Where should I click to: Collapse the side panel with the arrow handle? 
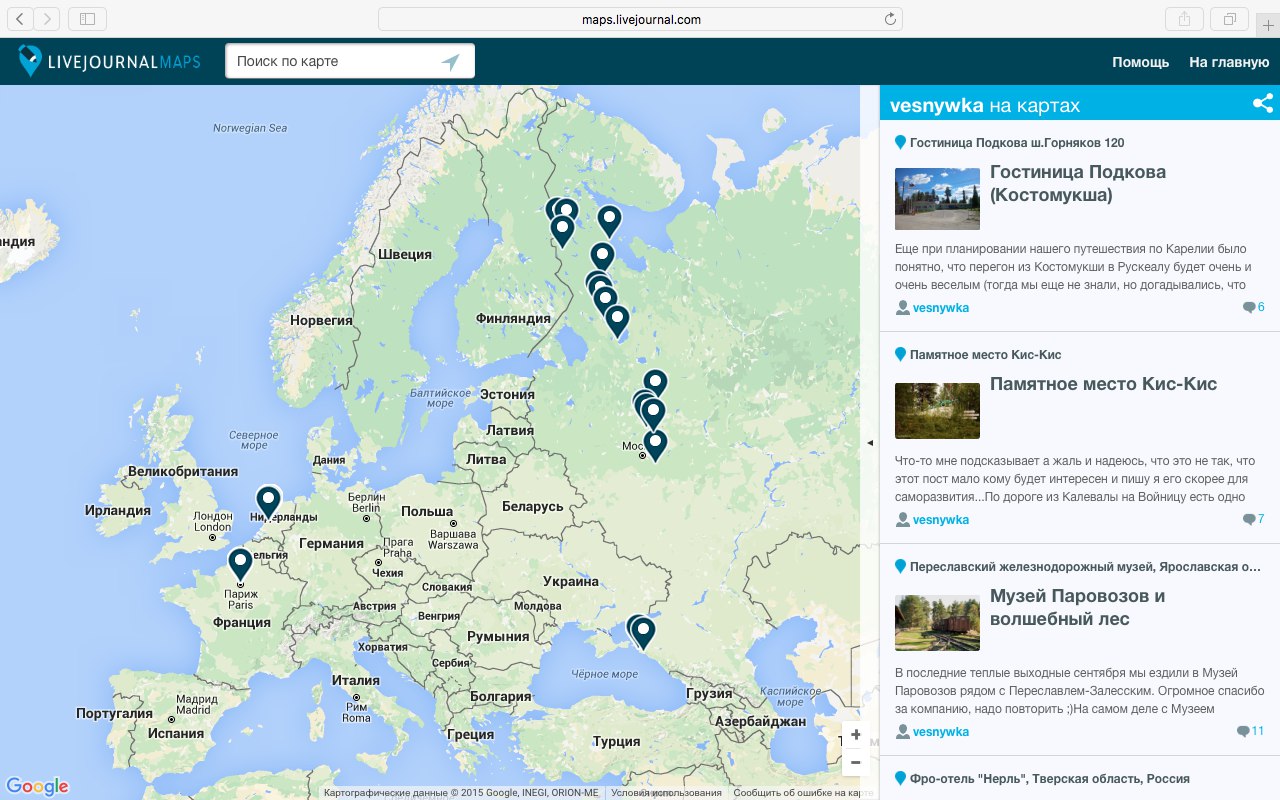[870, 442]
